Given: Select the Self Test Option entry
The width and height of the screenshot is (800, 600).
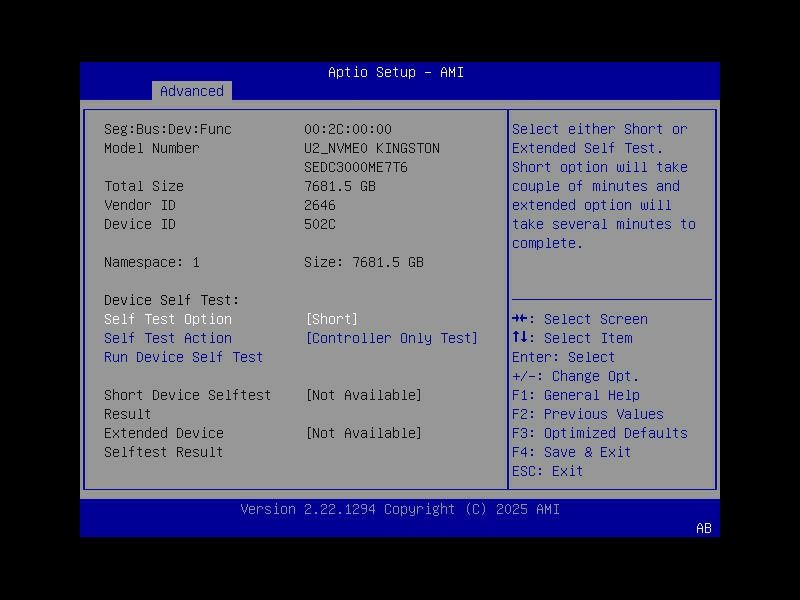Looking at the screenshot, I should tap(169, 318).
